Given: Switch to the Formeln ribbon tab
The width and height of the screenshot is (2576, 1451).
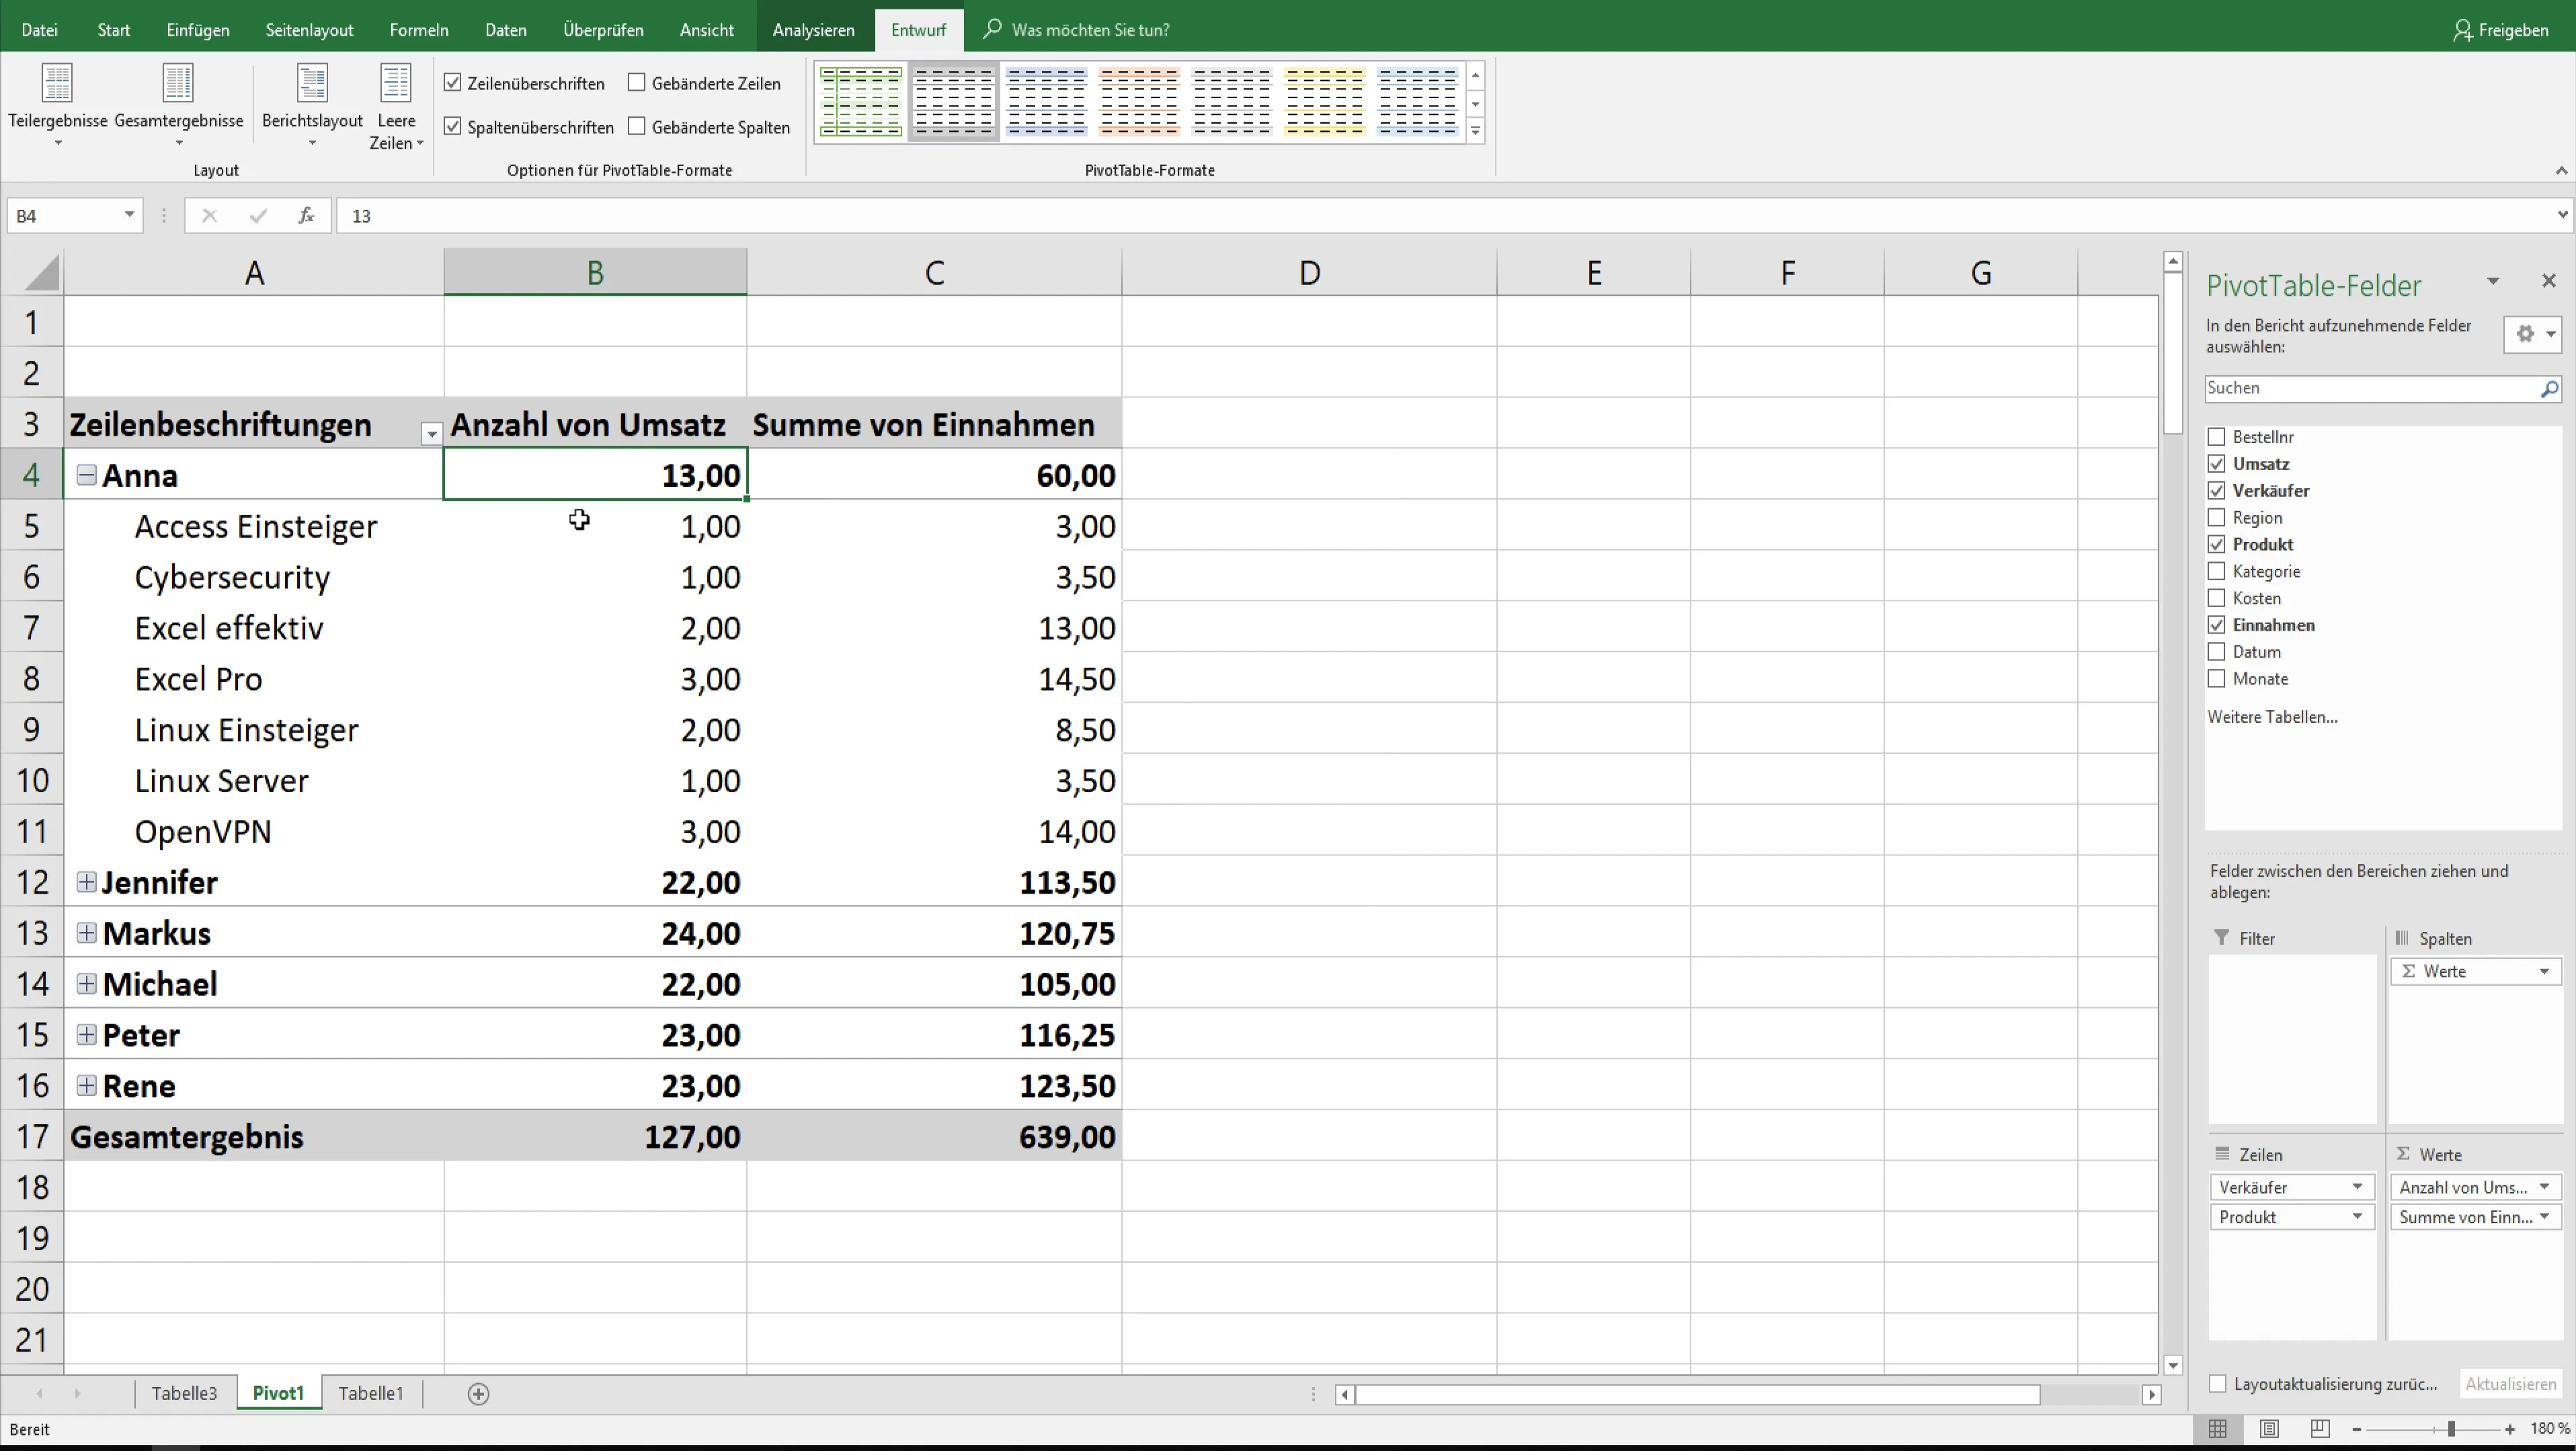Looking at the screenshot, I should (419, 30).
